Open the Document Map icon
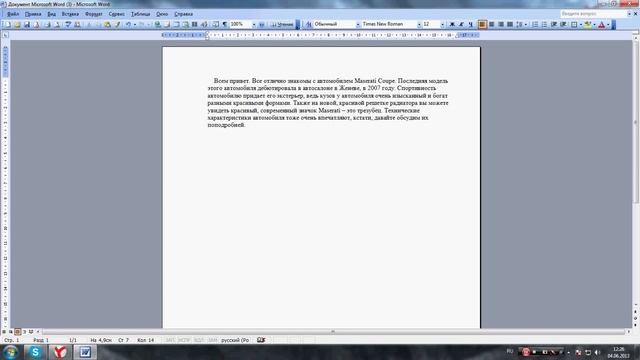 pos(215,24)
